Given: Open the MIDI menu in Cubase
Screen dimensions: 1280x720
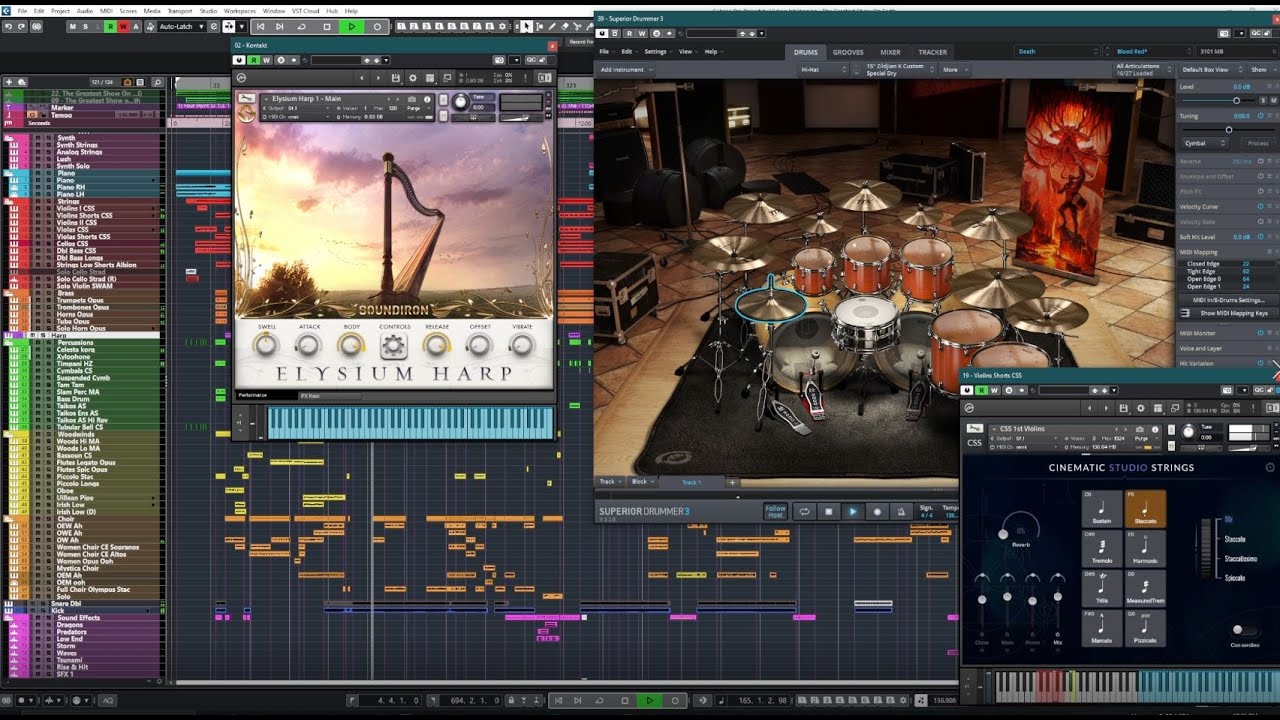Looking at the screenshot, I should tap(106, 11).
